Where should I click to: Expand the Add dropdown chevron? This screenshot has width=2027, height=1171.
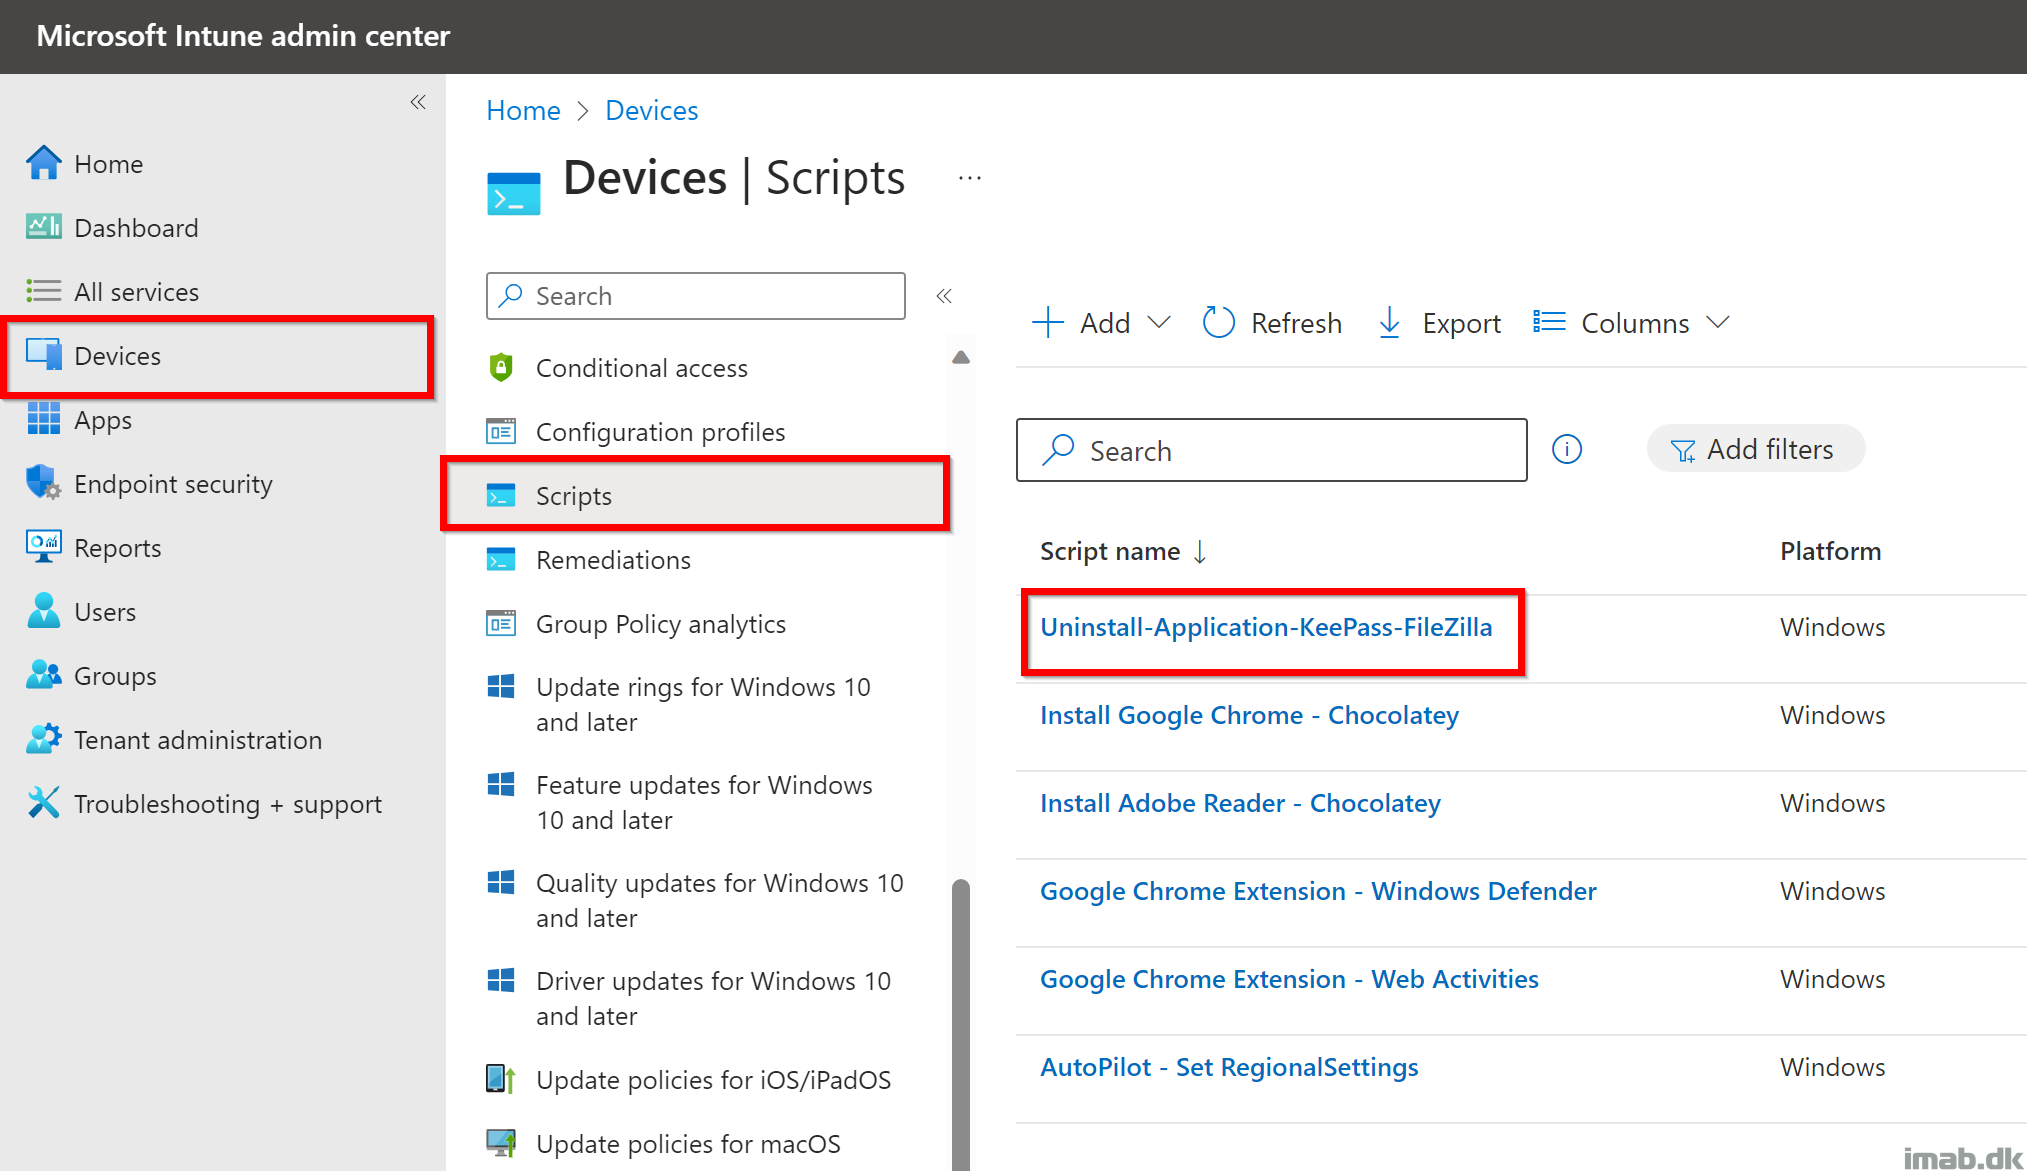pyautogui.click(x=1158, y=322)
